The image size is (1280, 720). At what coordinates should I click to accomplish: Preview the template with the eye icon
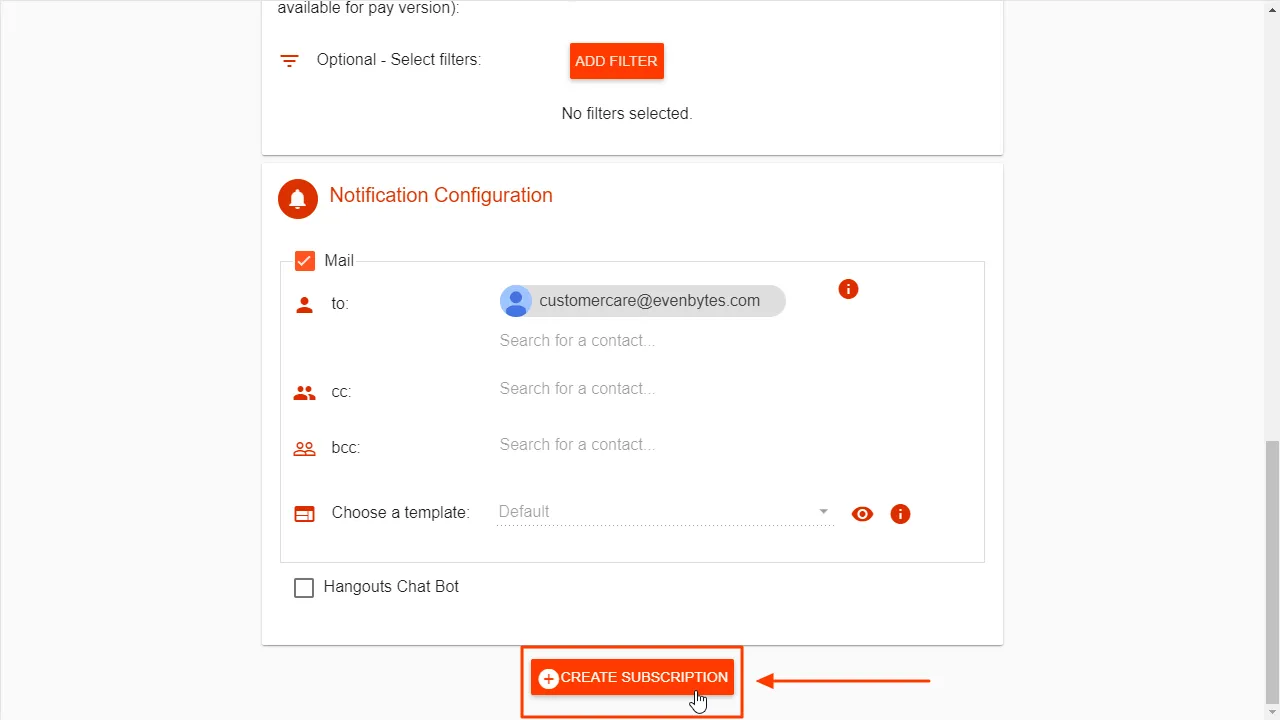(862, 514)
